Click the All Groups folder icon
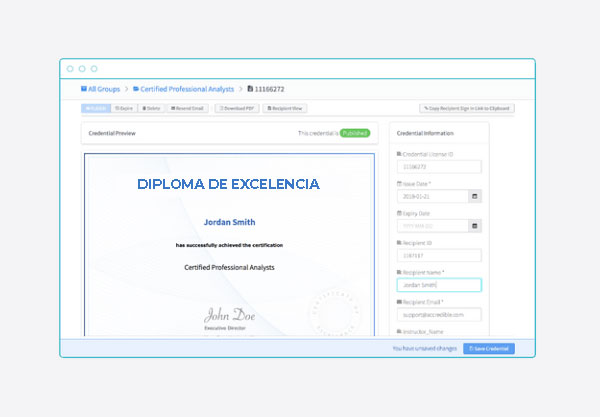This screenshot has height=417, width=600. 84,89
